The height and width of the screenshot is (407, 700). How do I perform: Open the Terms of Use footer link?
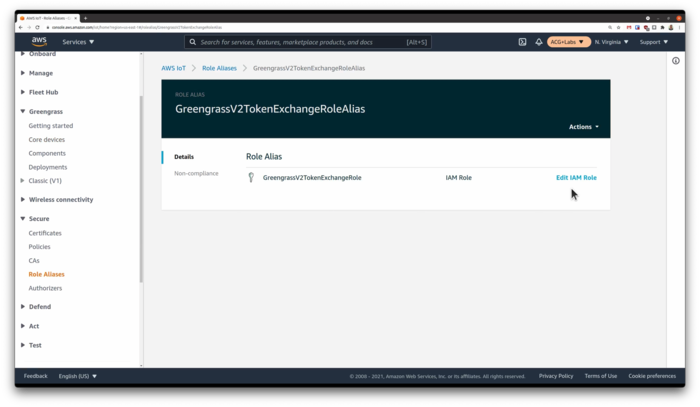(601, 376)
